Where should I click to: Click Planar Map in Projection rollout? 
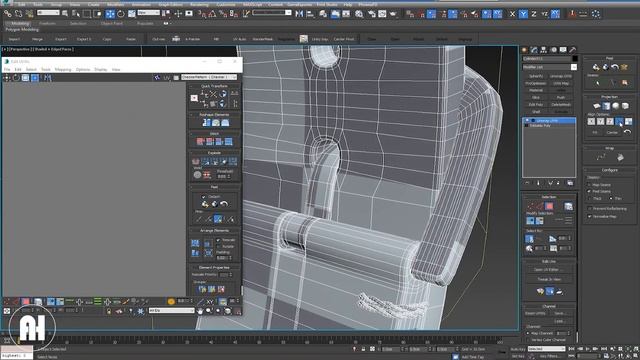pyautogui.click(x=597, y=106)
